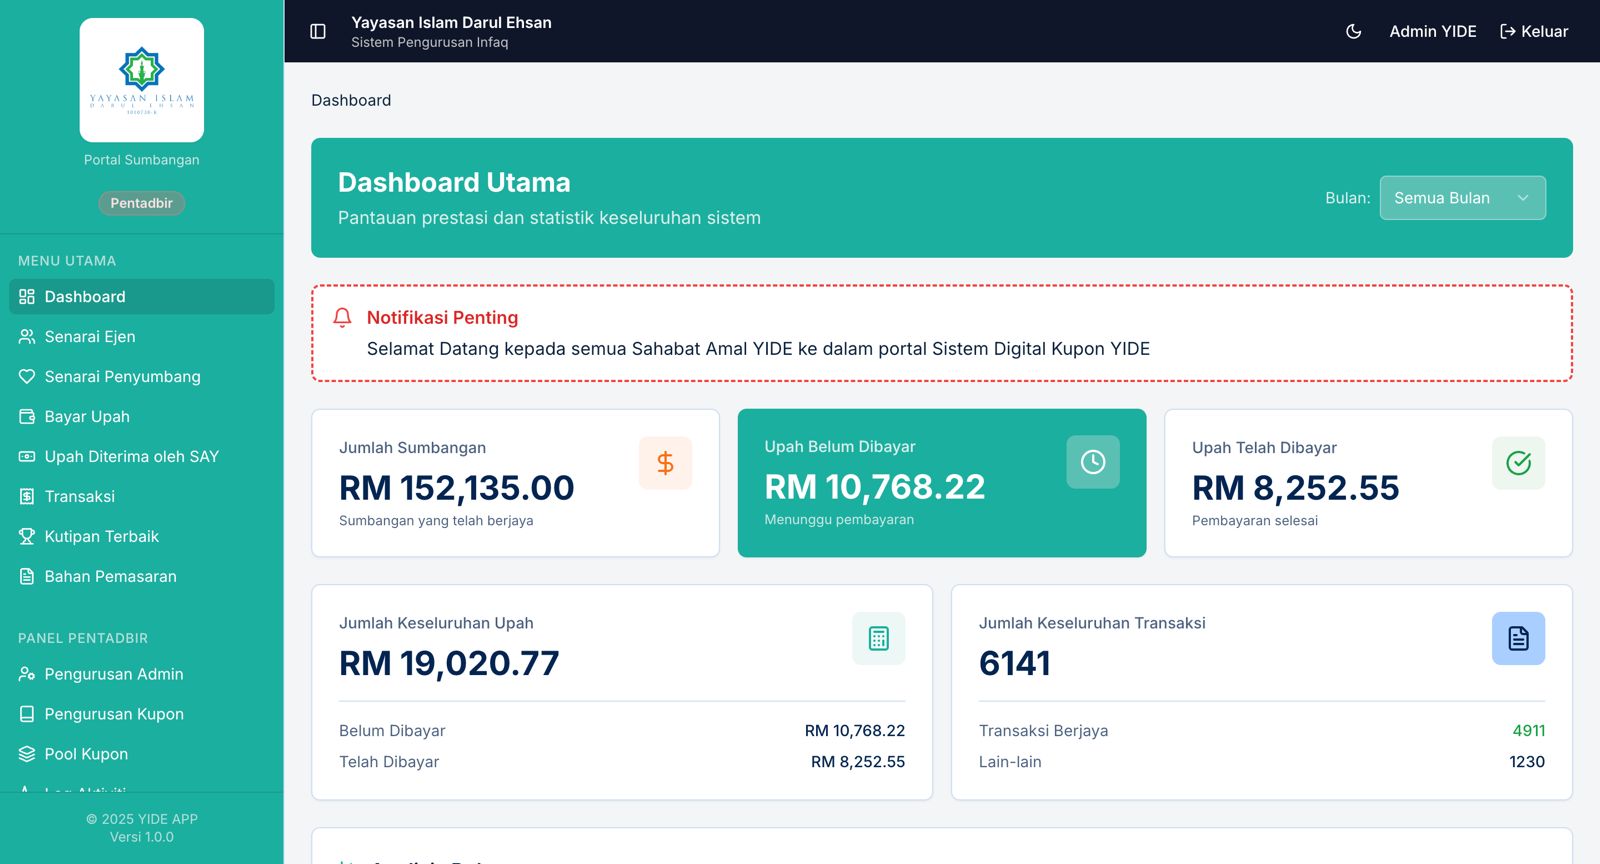
Task: Click the receipt icon beside Transaksi
Action: tap(27, 497)
